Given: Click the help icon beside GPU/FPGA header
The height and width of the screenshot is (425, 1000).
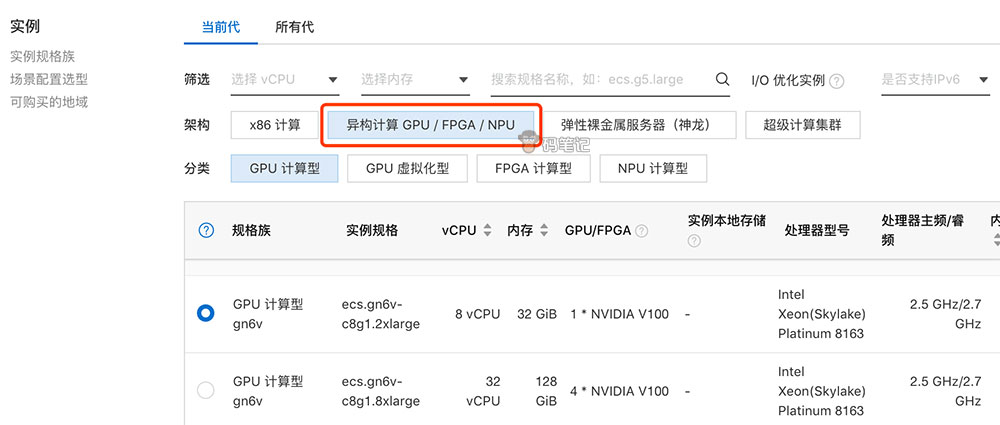Looking at the screenshot, I should (x=641, y=231).
